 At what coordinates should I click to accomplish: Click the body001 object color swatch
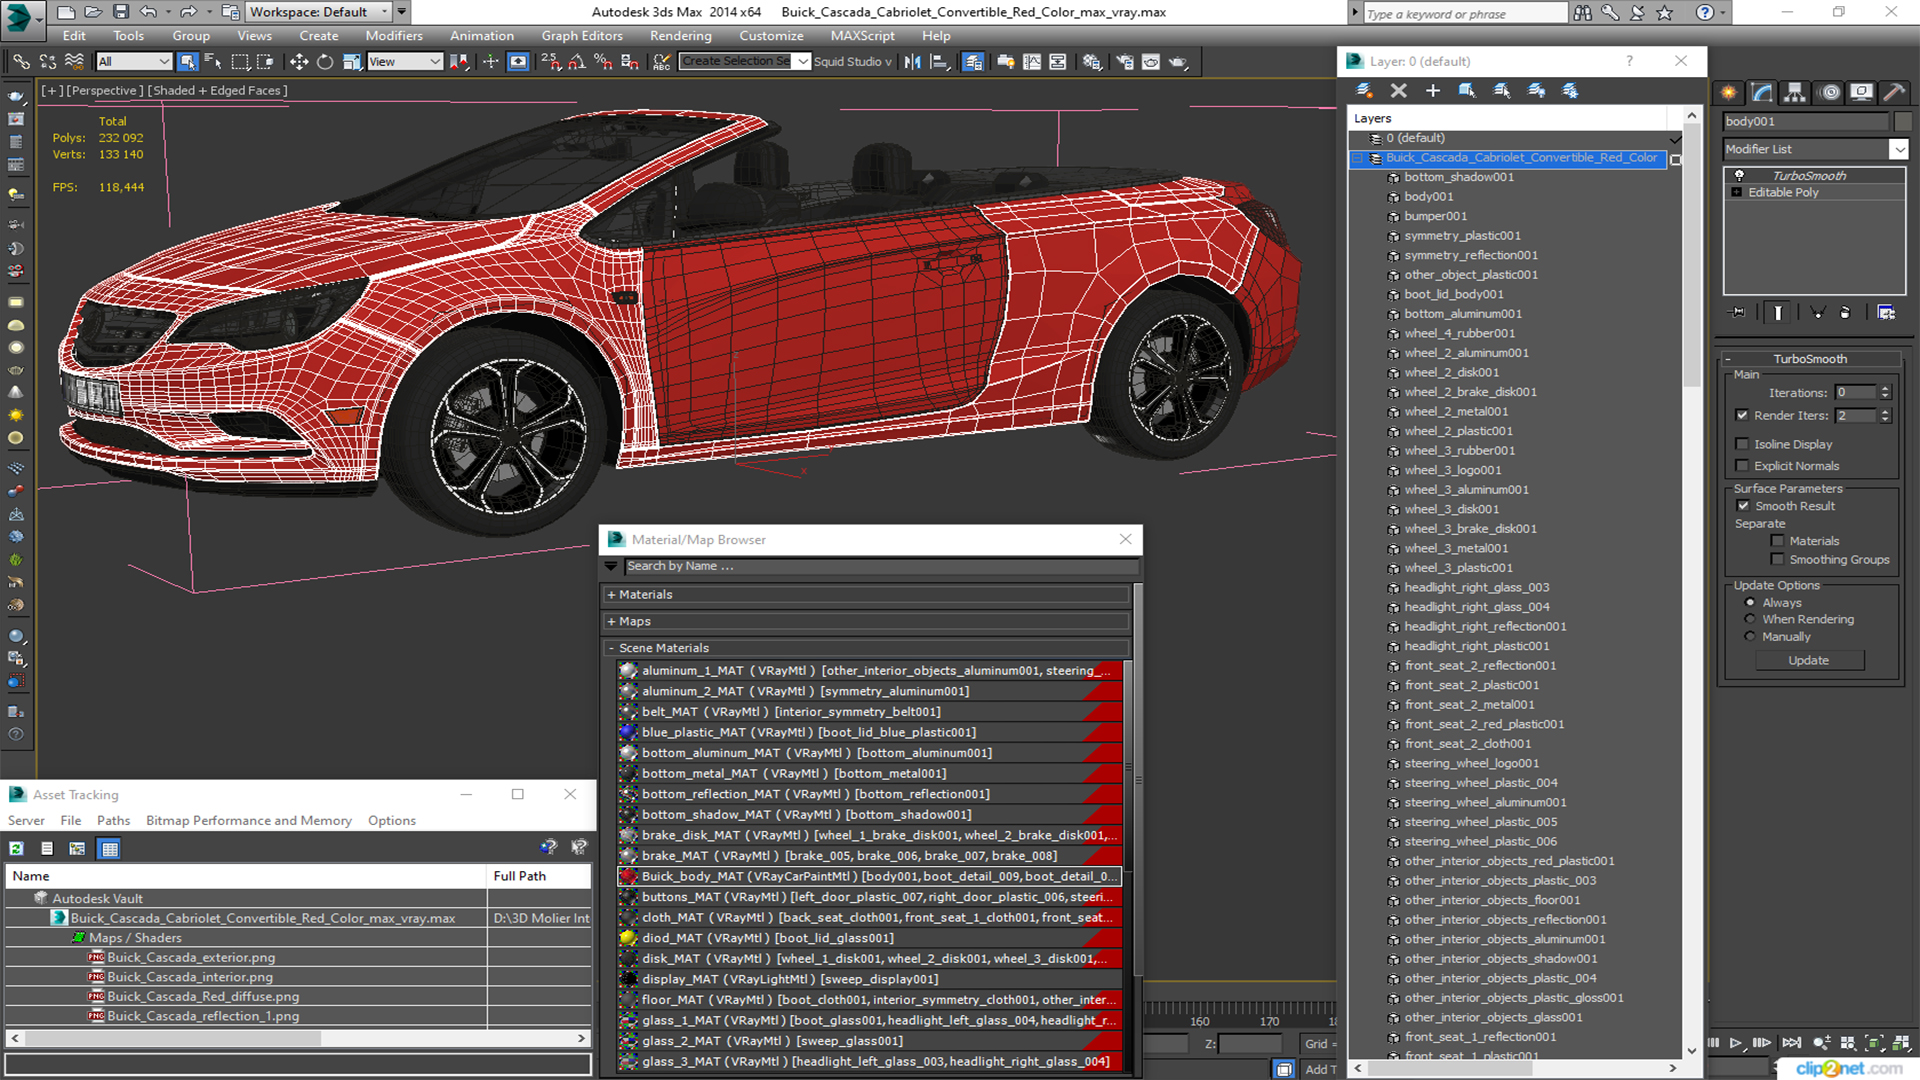1903,122
